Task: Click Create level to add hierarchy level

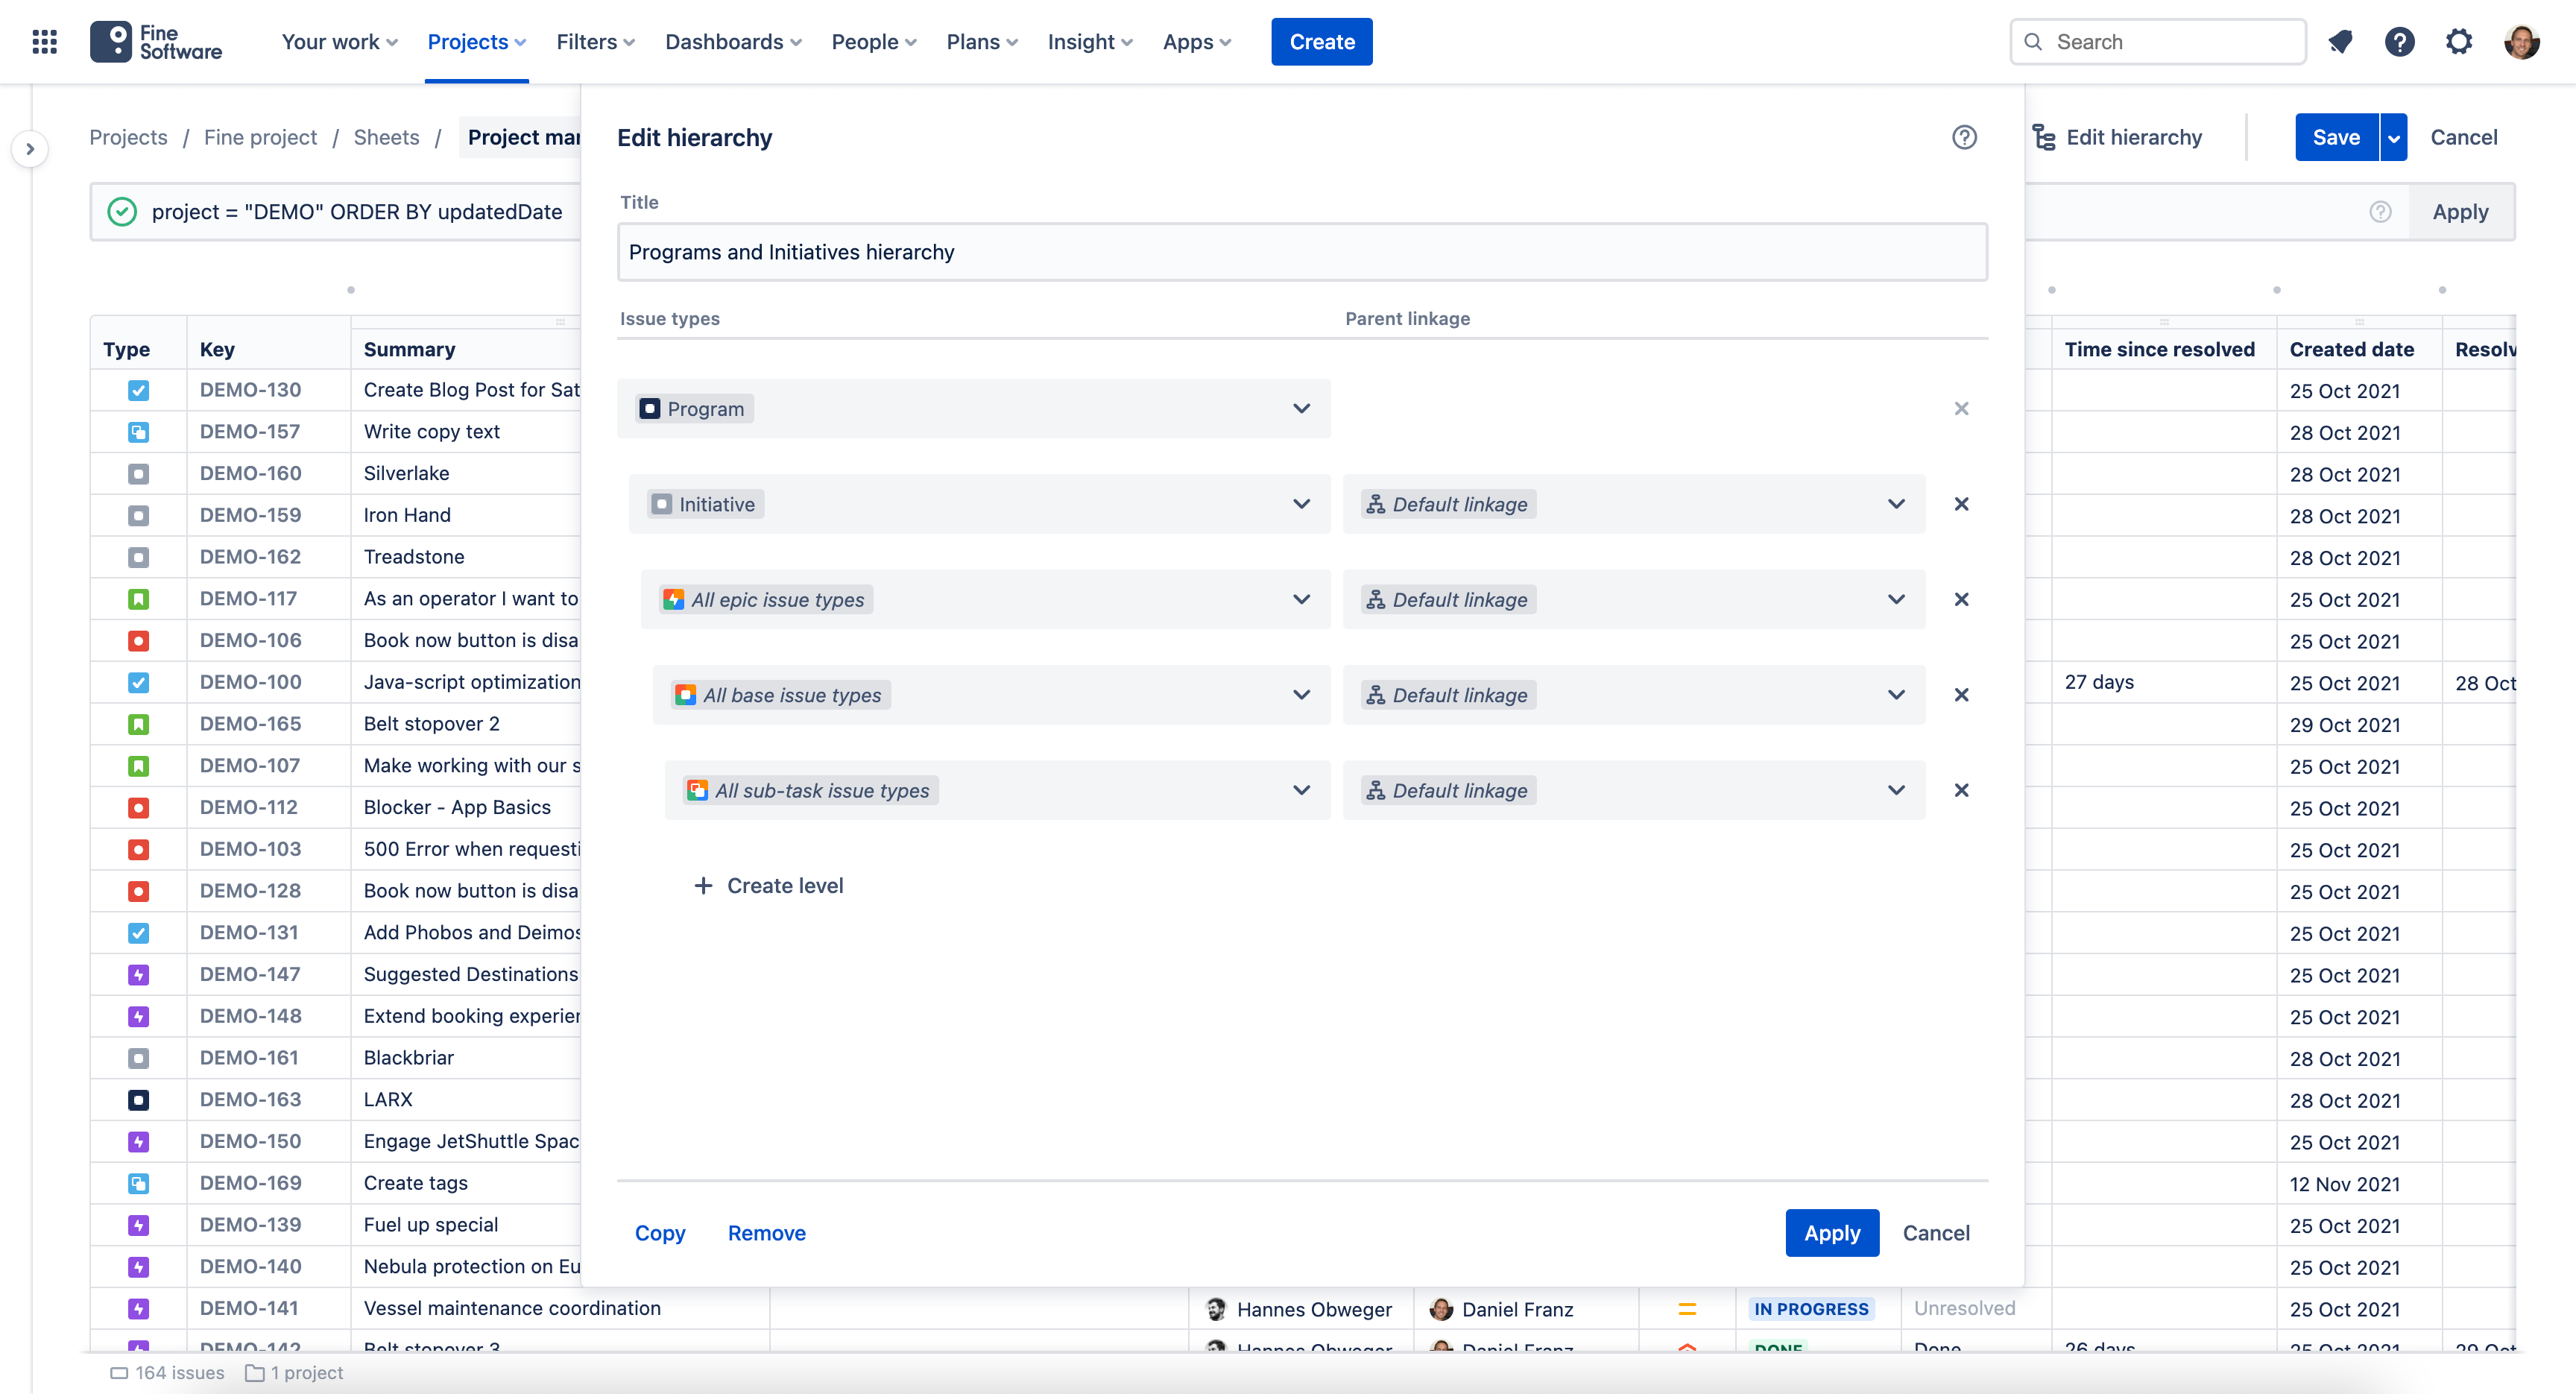Action: [768, 885]
